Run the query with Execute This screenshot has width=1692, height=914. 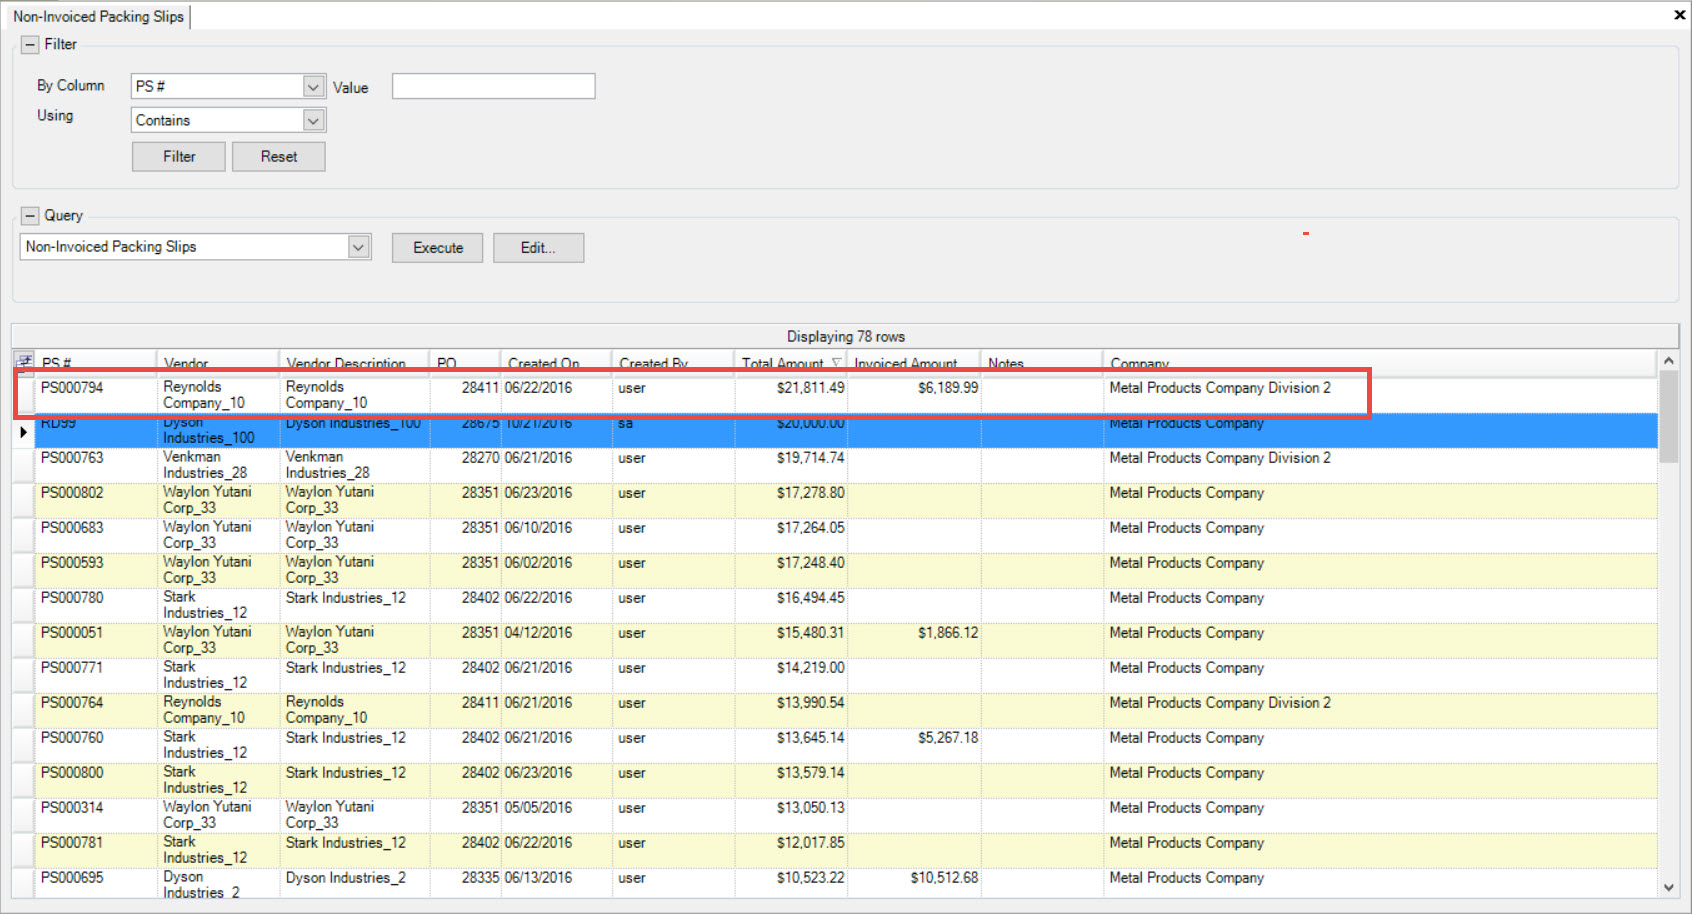[438, 248]
